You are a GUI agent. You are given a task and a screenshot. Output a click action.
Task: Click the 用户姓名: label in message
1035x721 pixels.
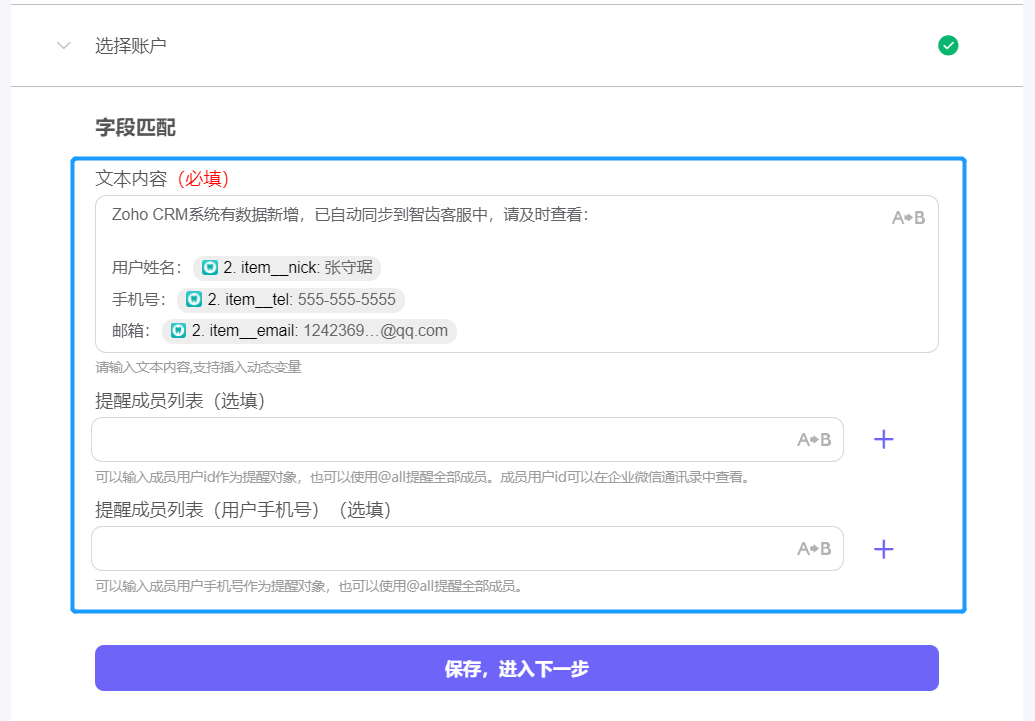click(x=147, y=267)
